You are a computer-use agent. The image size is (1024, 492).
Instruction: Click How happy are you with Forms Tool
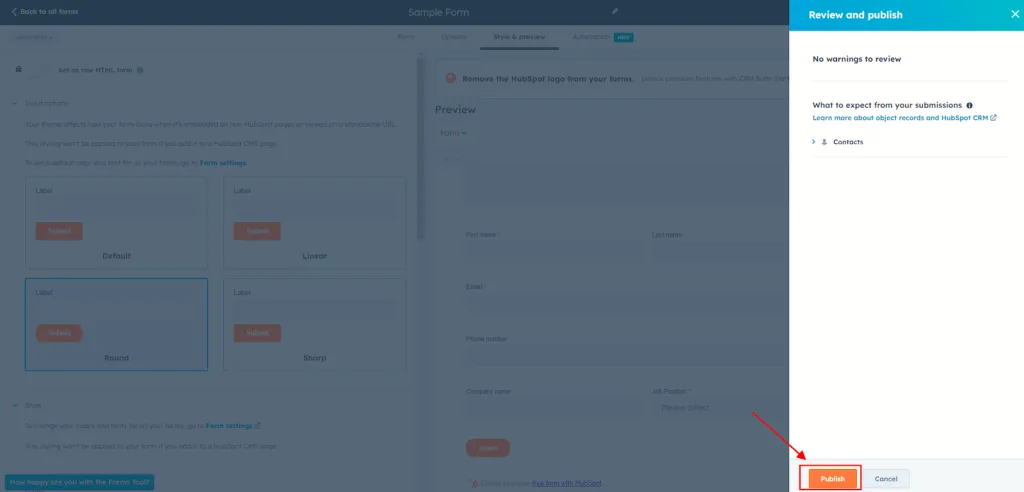click(x=80, y=483)
